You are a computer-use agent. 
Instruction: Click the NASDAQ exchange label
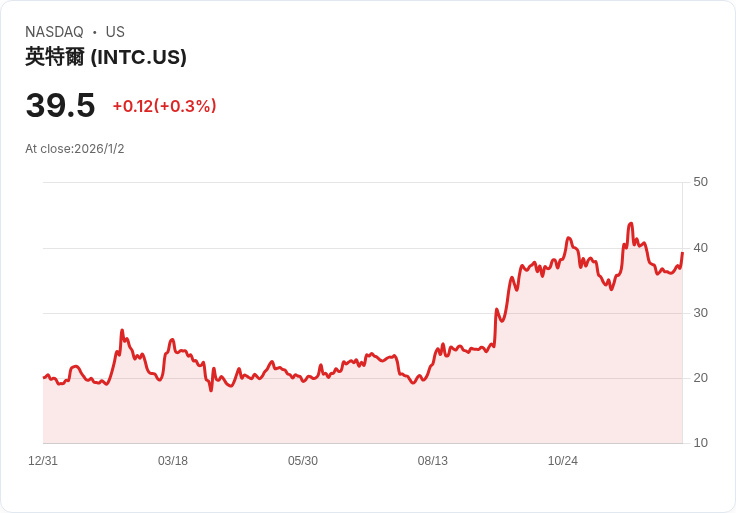pos(54,32)
